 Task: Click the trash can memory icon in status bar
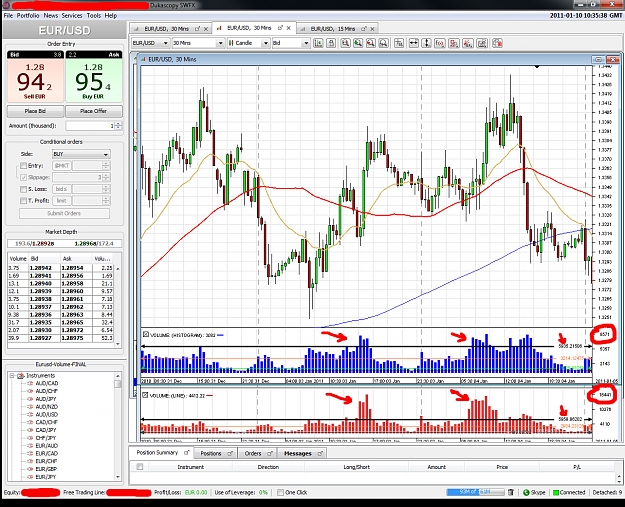pos(511,492)
